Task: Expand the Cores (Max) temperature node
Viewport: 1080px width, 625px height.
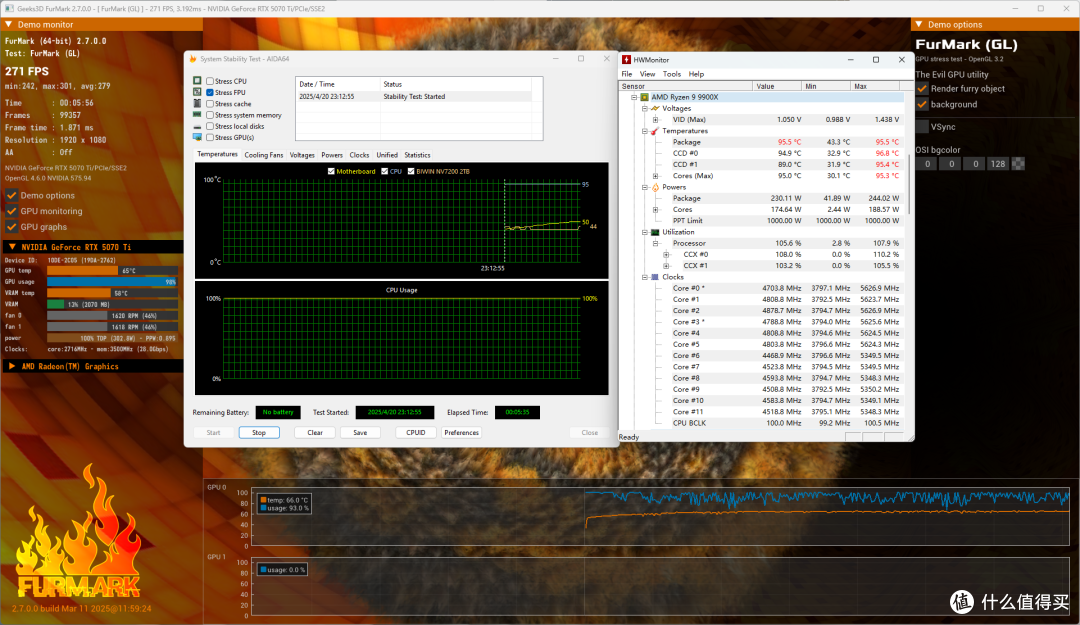Action: point(656,176)
